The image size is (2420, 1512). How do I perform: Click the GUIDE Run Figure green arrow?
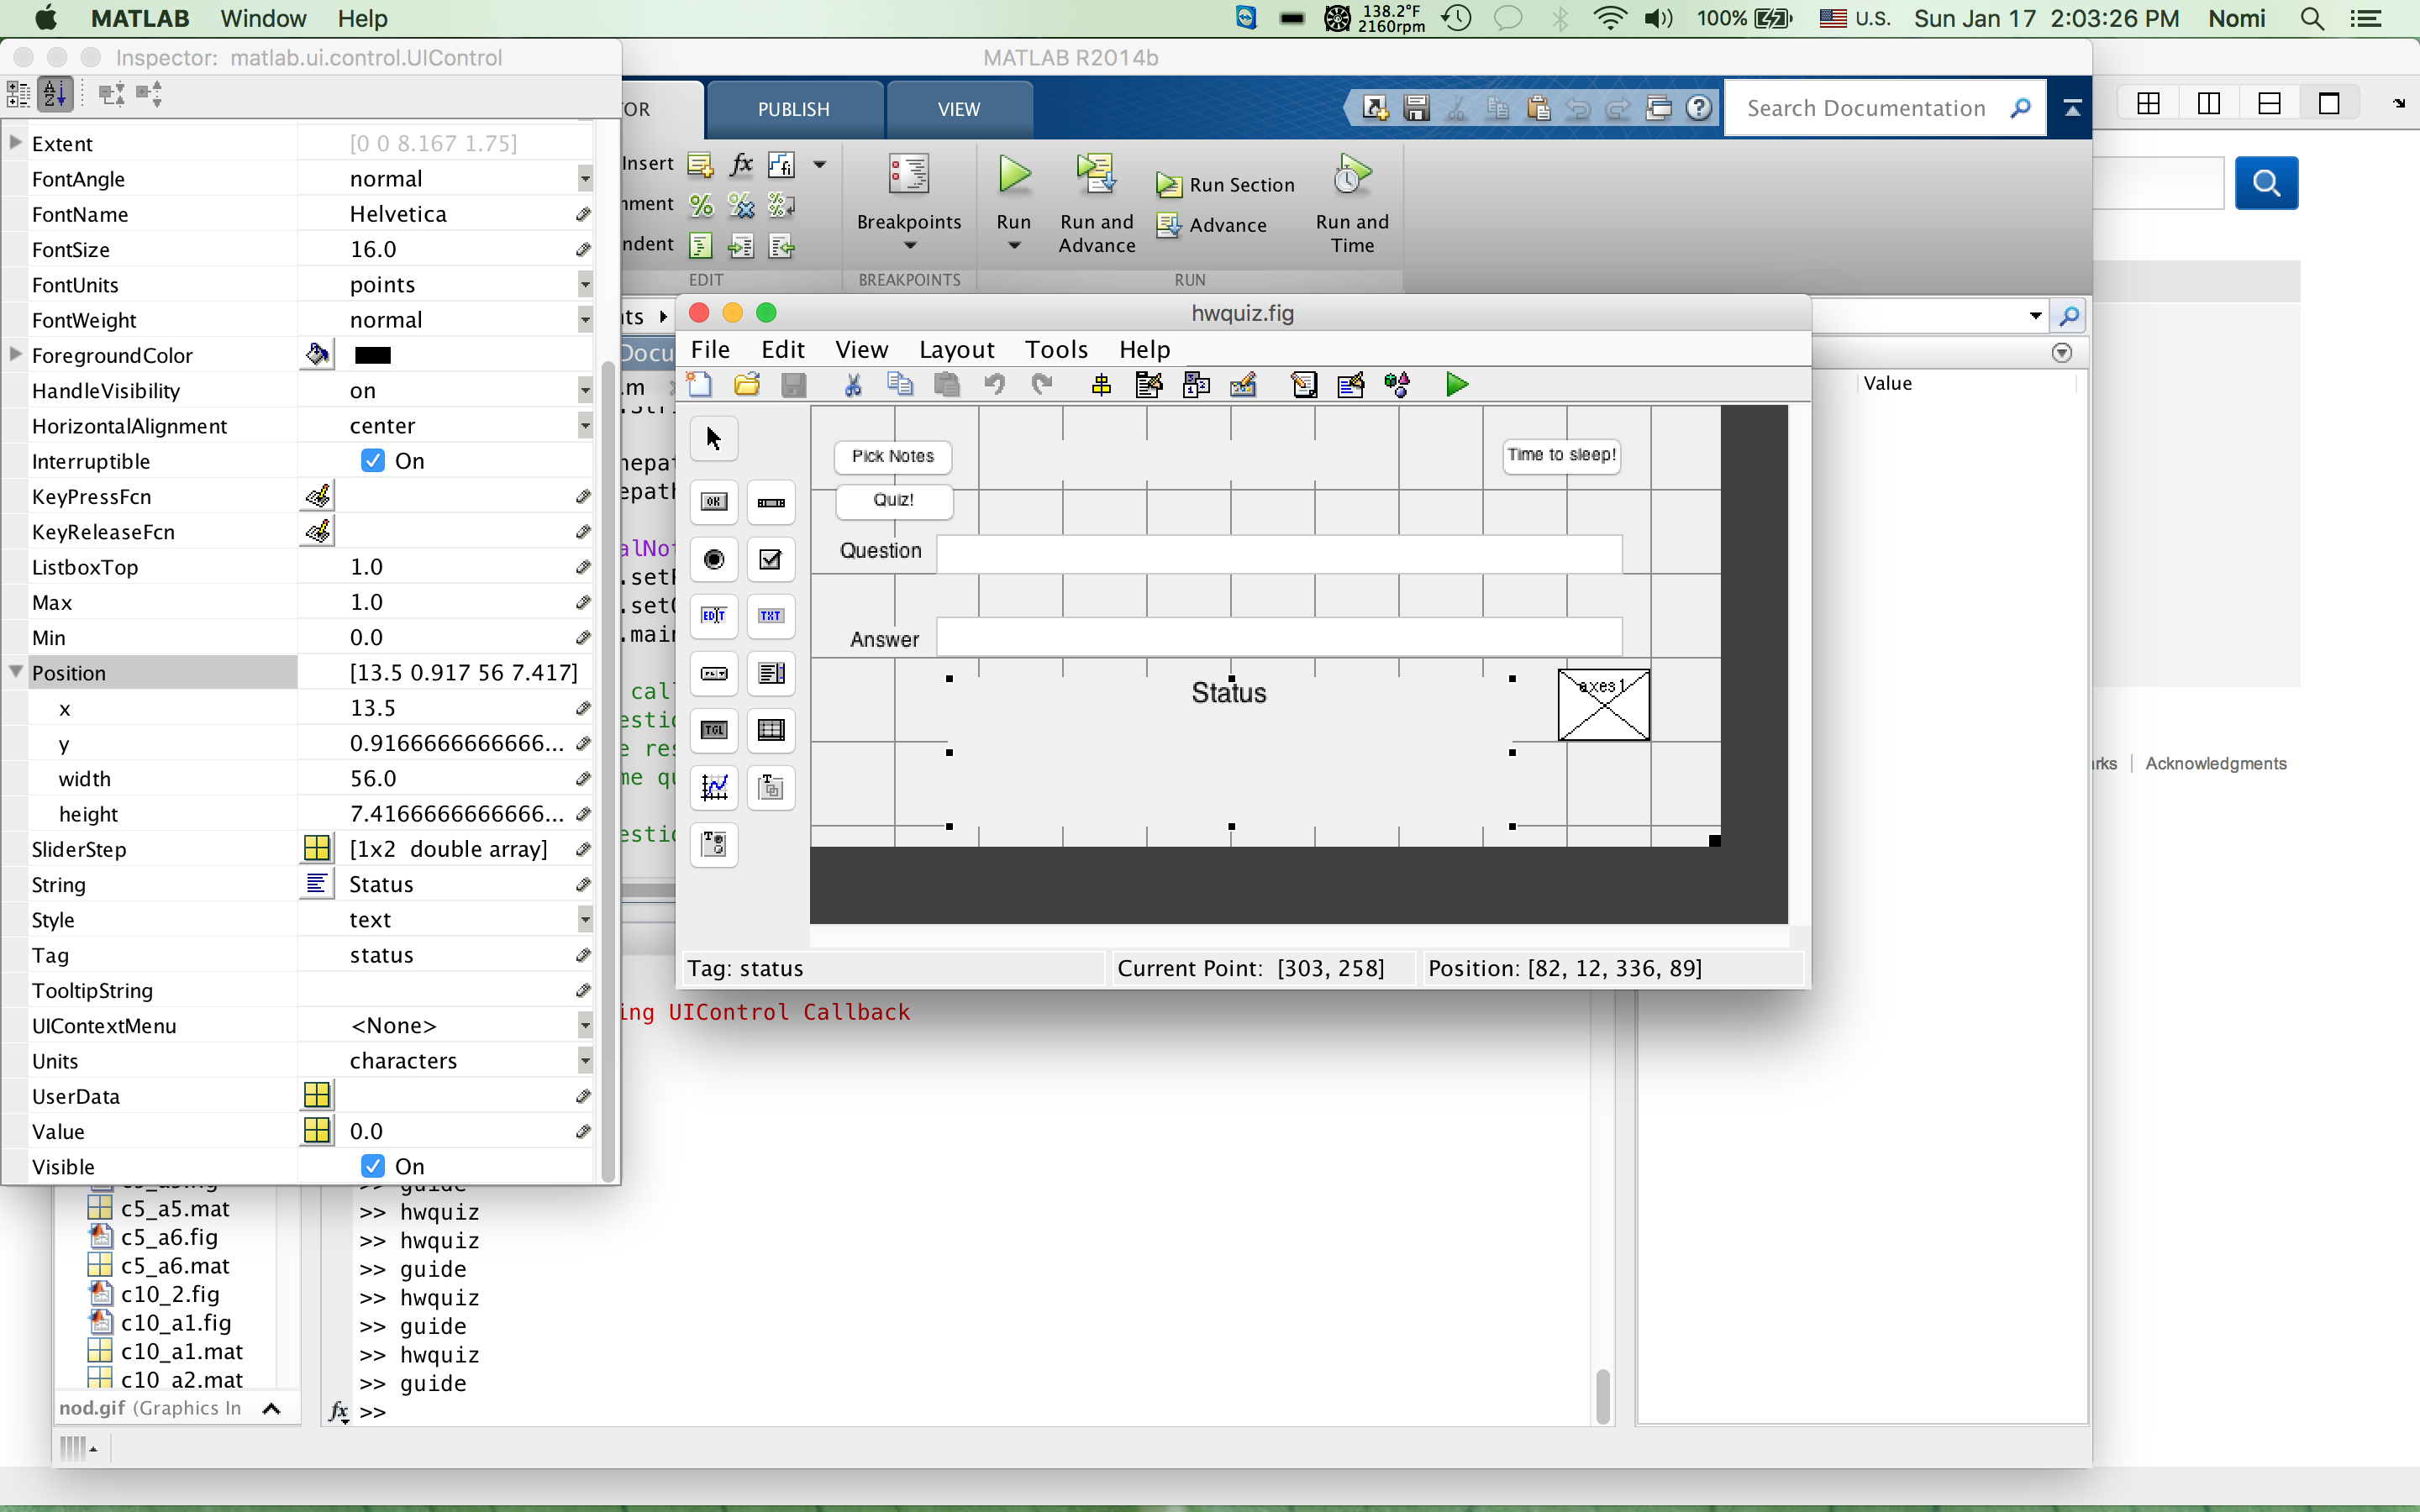click(1456, 385)
